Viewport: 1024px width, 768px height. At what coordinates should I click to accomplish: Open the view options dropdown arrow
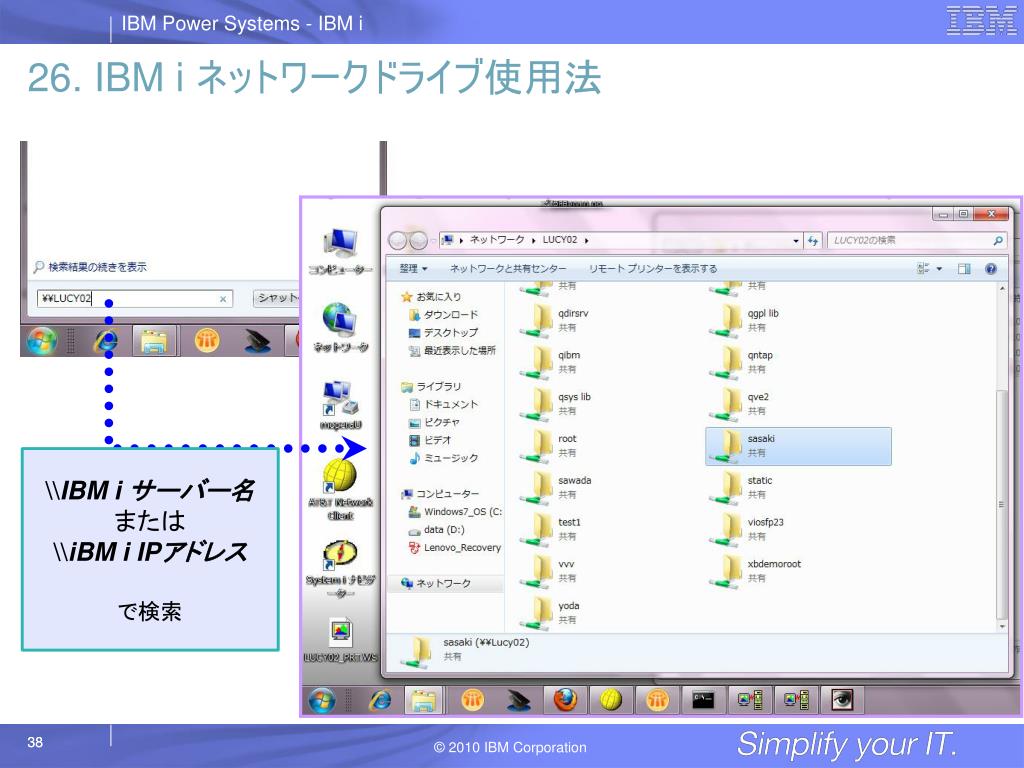[x=939, y=268]
